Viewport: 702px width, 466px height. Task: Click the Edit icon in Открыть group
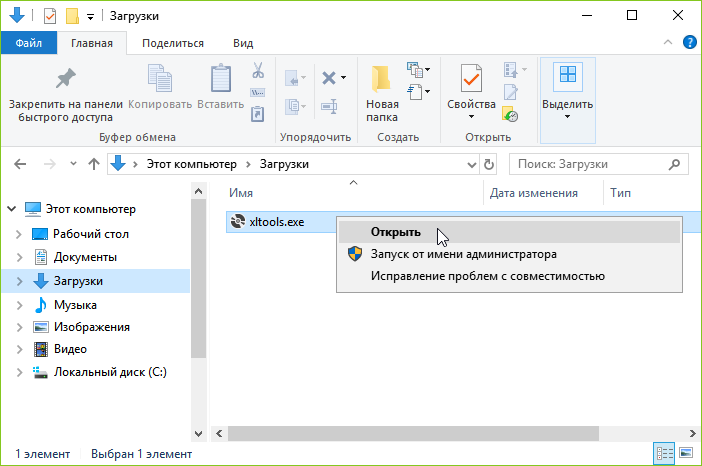(x=511, y=92)
